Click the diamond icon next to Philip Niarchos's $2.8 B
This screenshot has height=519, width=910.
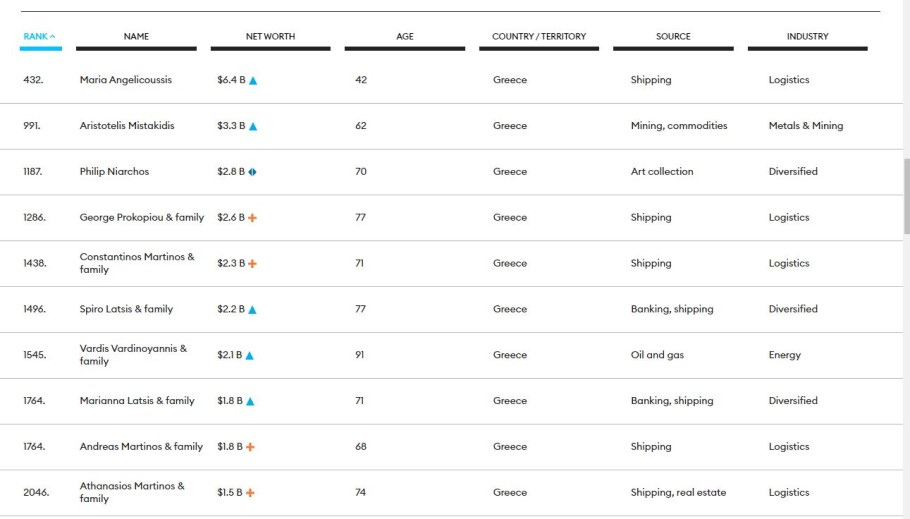coord(252,172)
